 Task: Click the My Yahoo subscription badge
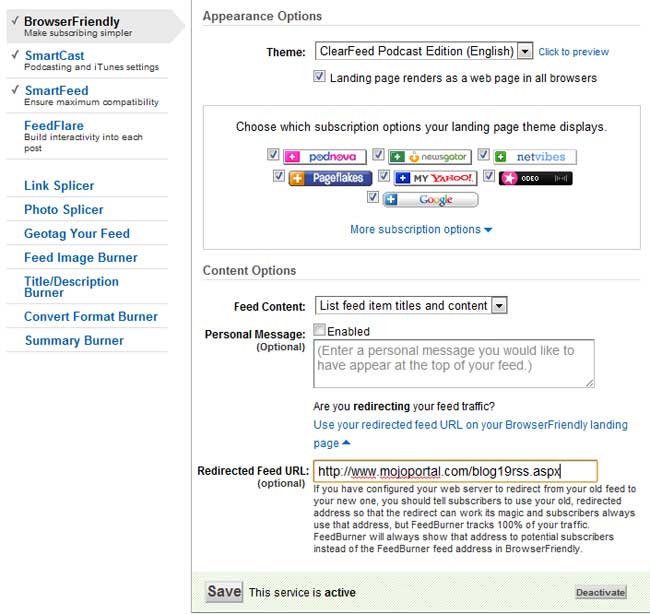(x=432, y=178)
